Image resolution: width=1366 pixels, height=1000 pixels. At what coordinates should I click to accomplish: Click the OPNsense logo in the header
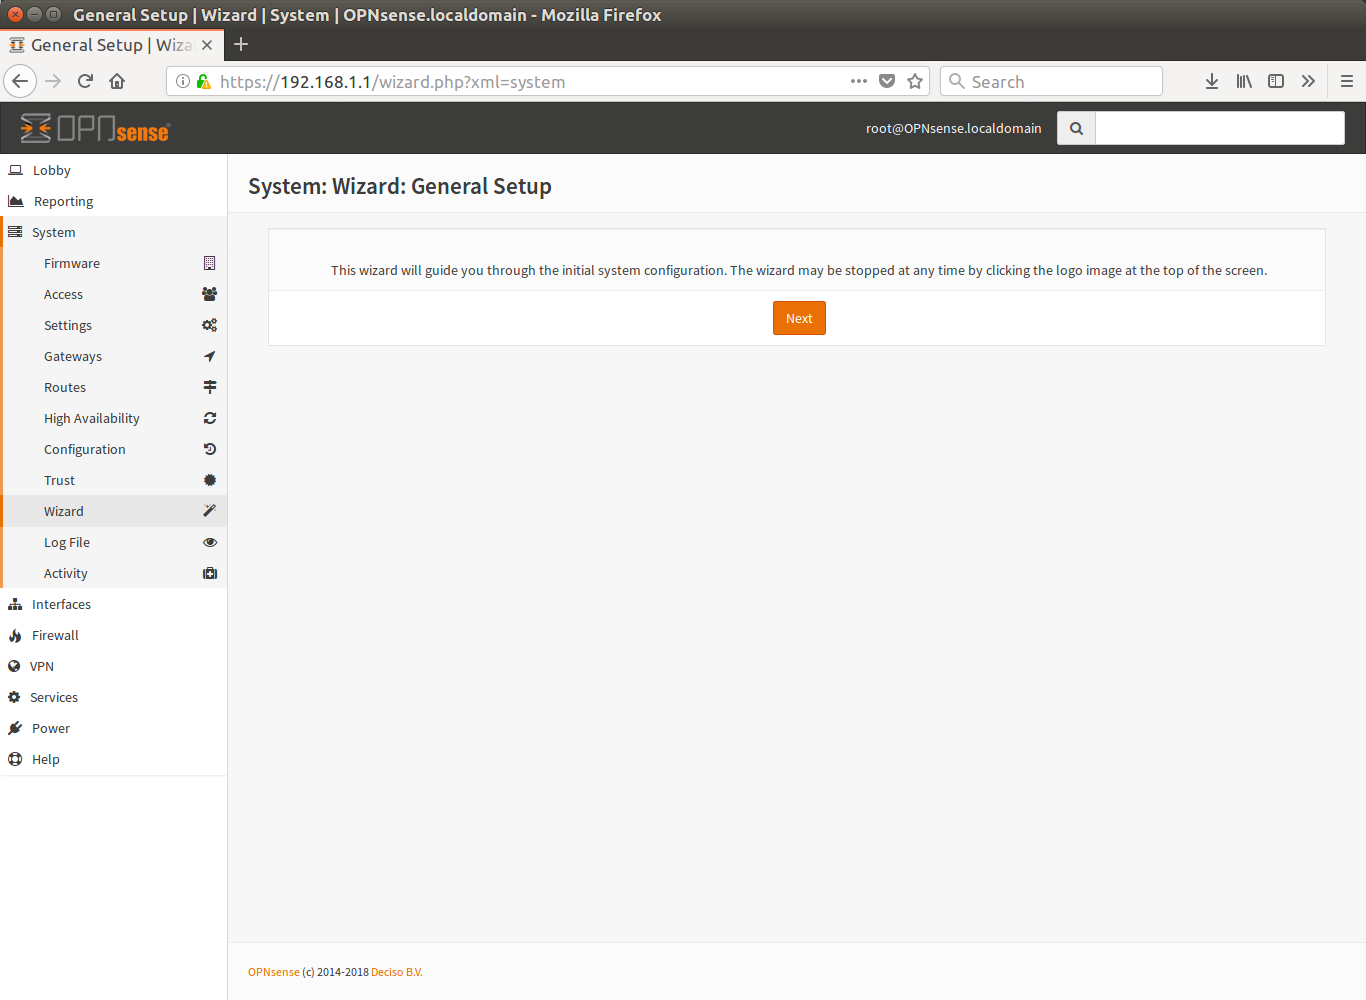95,129
